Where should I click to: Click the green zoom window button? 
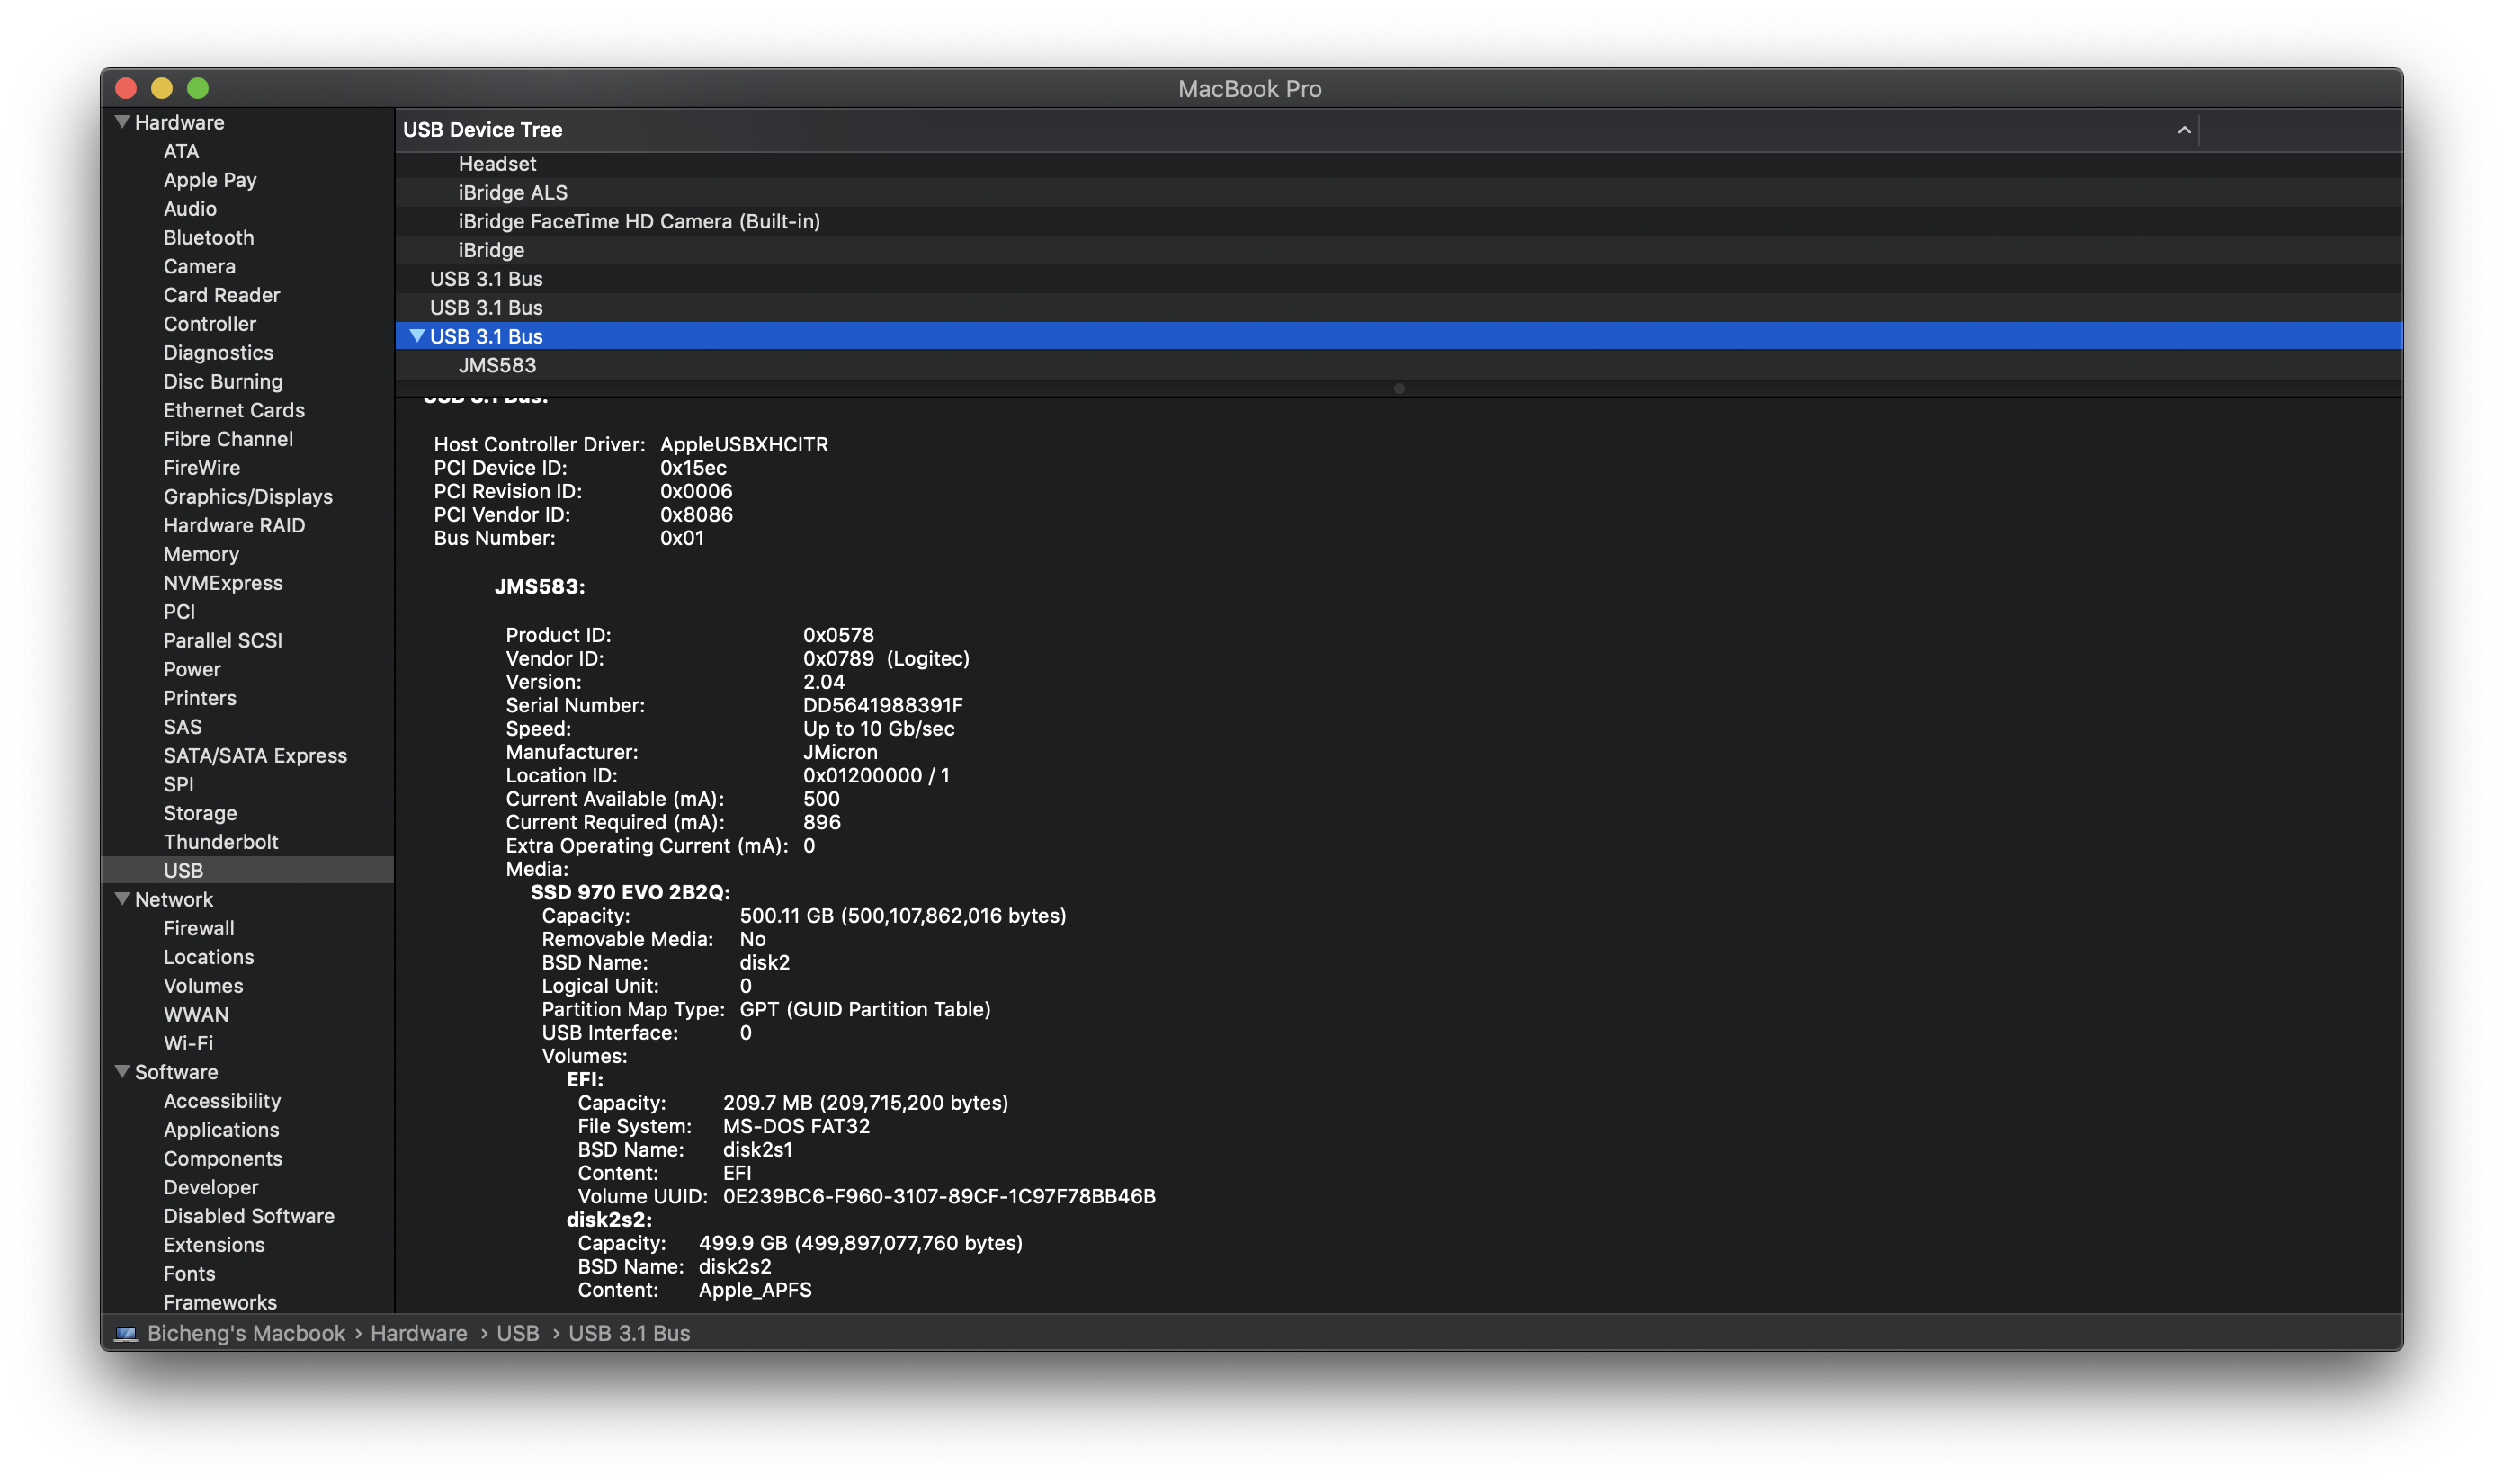(x=198, y=89)
